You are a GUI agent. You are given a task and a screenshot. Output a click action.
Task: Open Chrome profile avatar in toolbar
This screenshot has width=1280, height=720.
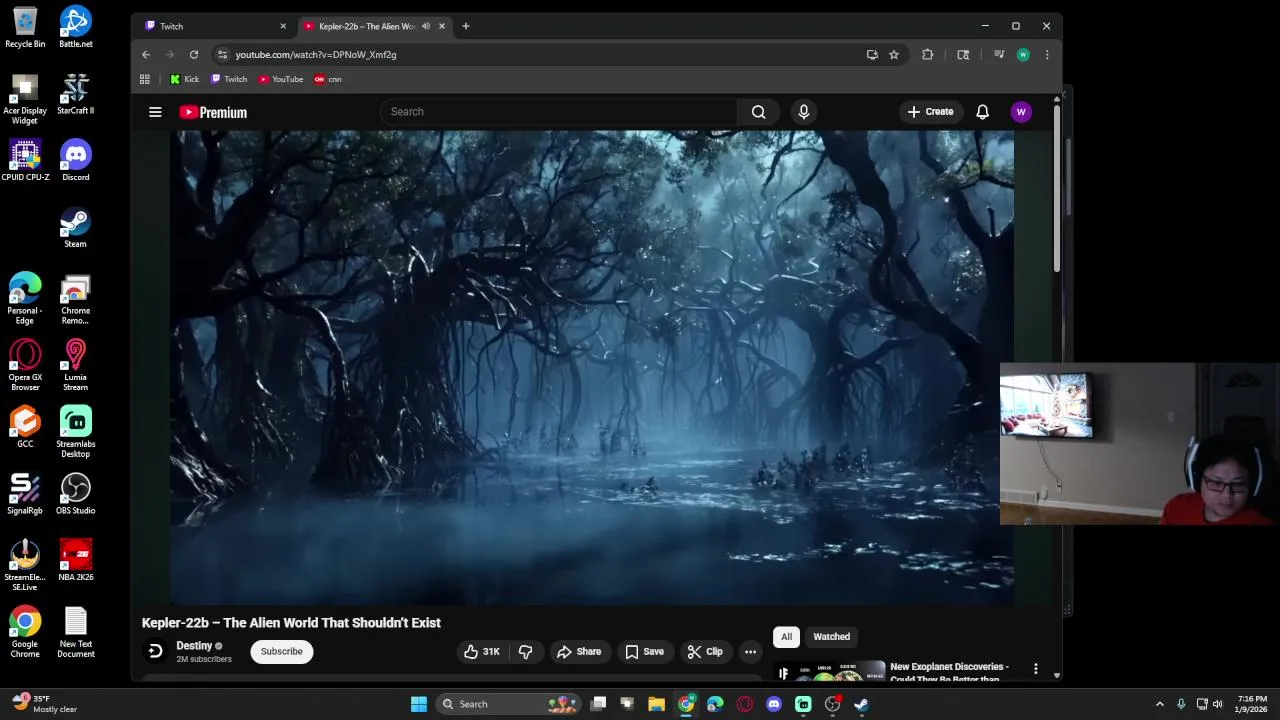click(x=1023, y=55)
